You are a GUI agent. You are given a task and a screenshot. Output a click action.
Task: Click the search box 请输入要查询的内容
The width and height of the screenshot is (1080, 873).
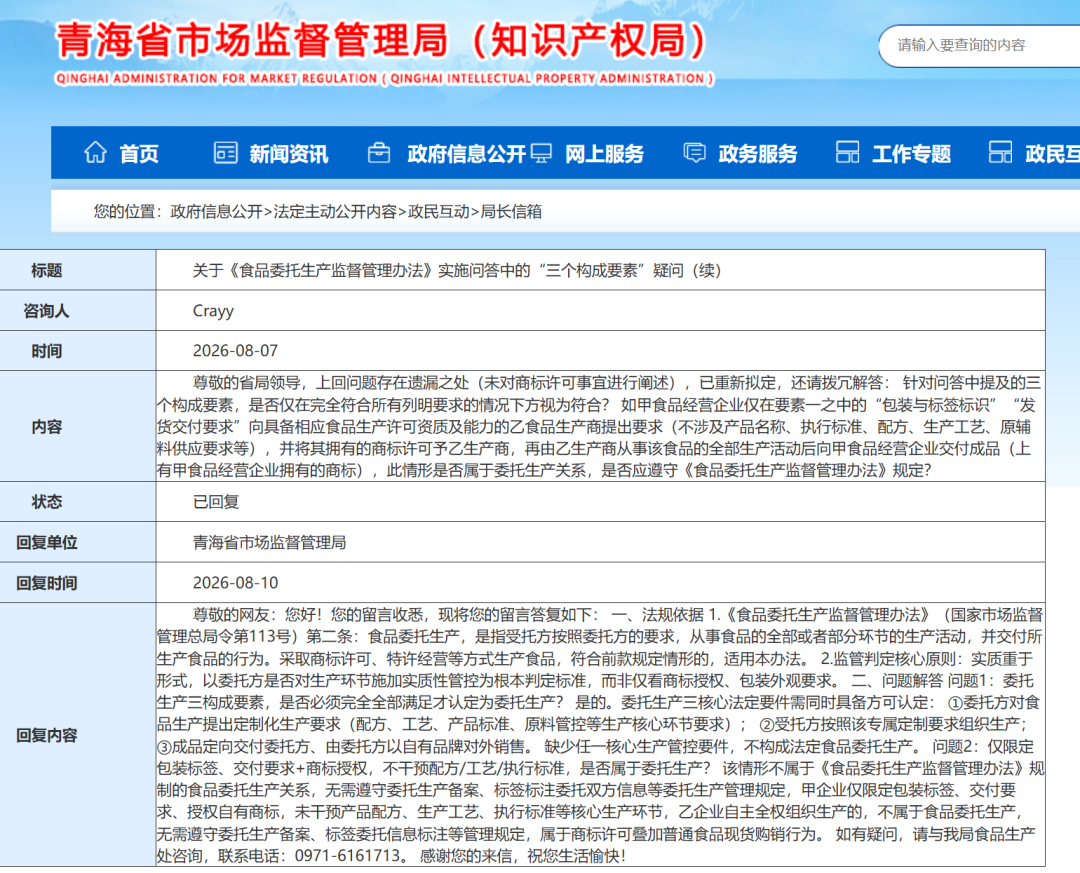pos(979,46)
